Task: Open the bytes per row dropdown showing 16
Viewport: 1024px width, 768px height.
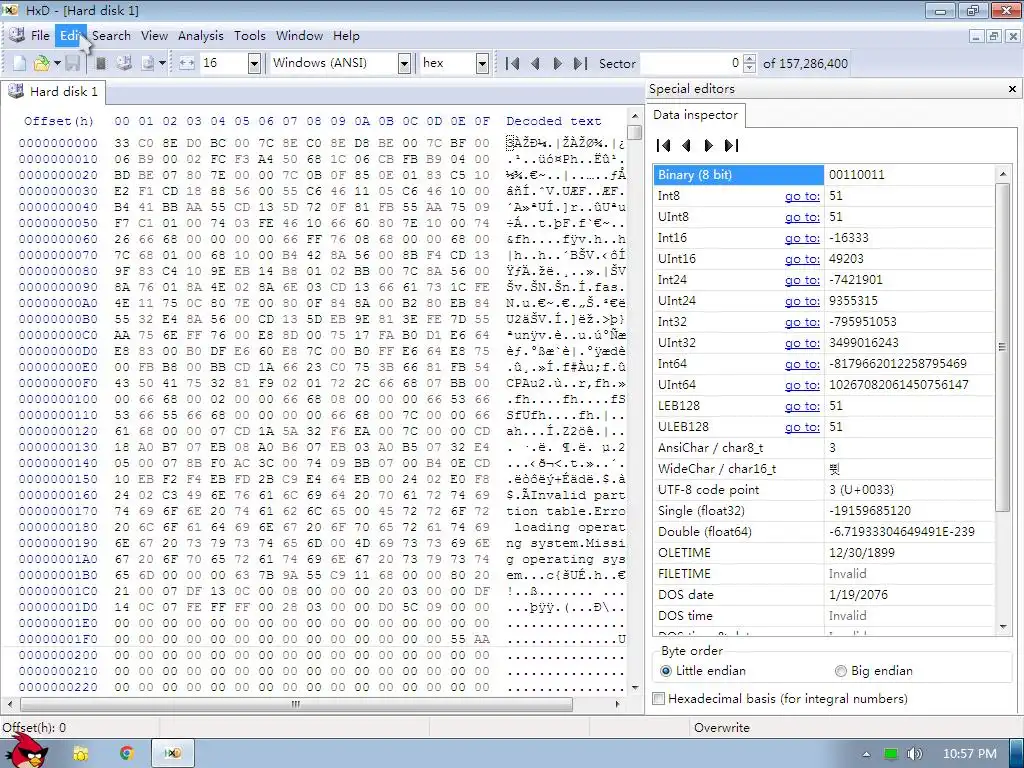Action: pyautogui.click(x=254, y=63)
